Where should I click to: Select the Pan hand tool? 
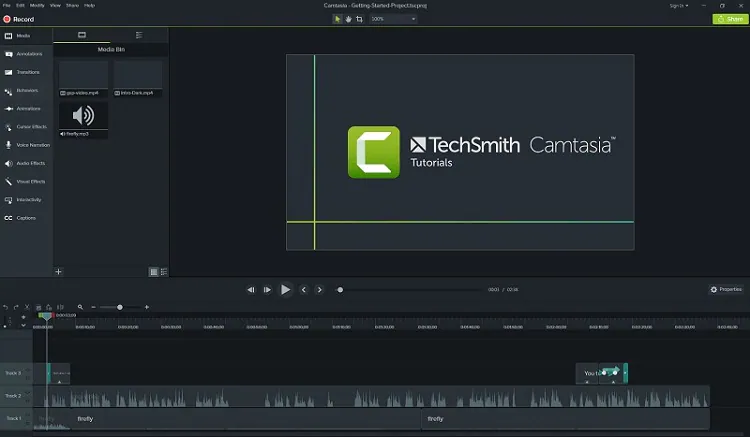348,19
